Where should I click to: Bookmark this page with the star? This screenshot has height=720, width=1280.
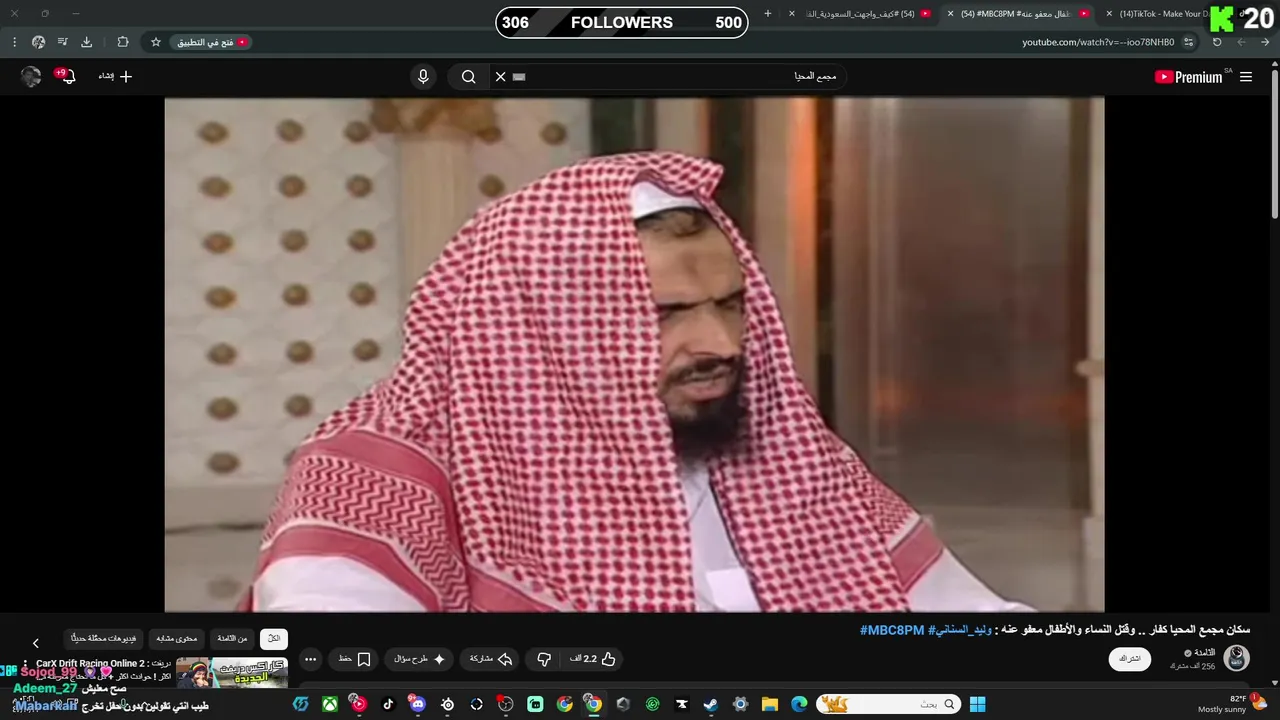click(x=156, y=42)
